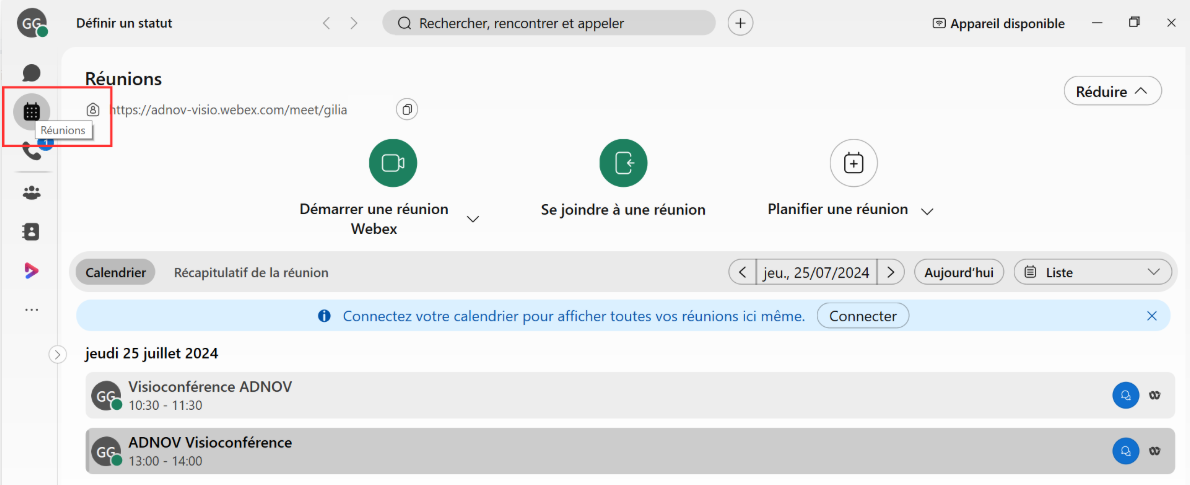Collapse the panel with the Réduire button
The image size is (1190, 485).
coord(1113,91)
